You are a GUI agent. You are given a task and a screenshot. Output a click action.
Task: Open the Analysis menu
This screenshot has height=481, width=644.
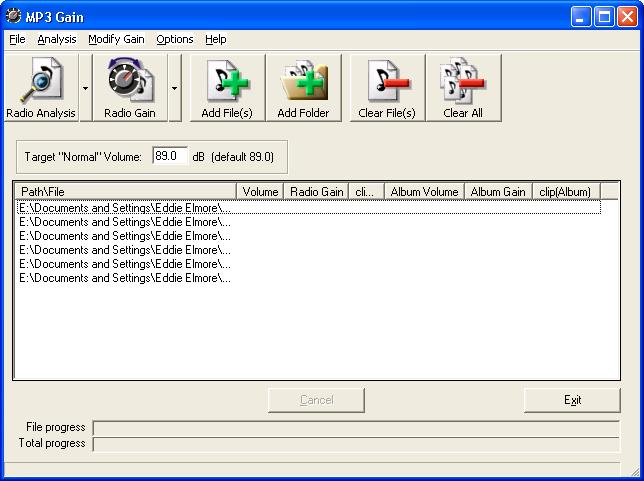pyautogui.click(x=57, y=39)
